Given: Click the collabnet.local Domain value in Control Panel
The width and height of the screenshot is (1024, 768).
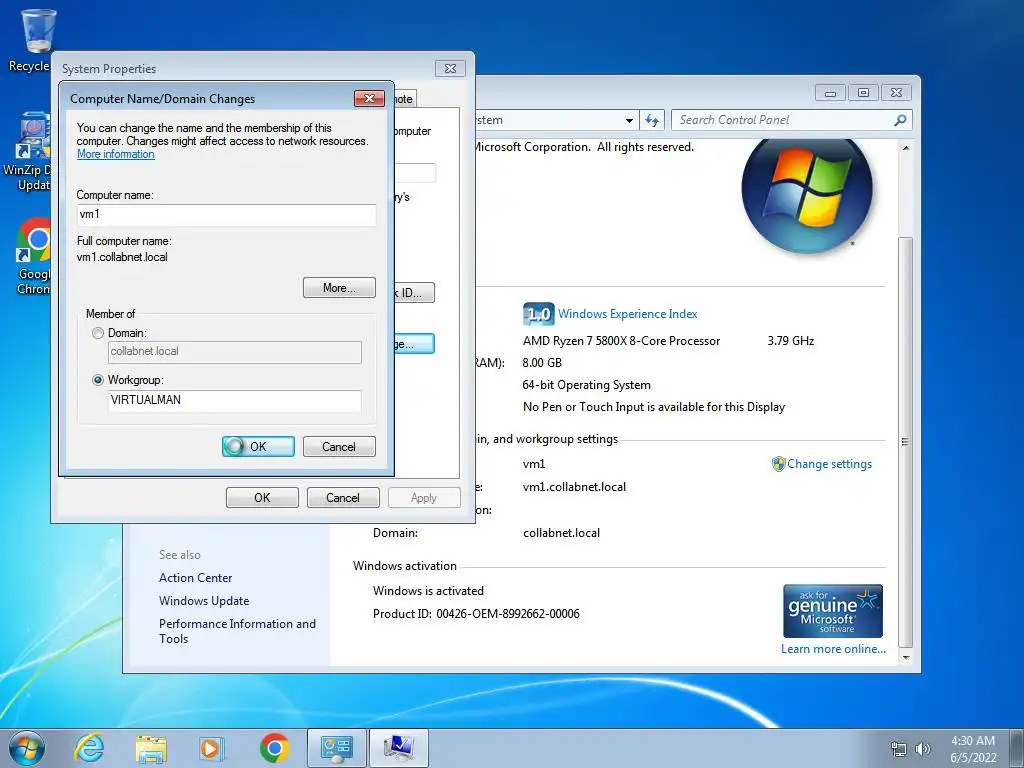Looking at the screenshot, I should [x=561, y=533].
